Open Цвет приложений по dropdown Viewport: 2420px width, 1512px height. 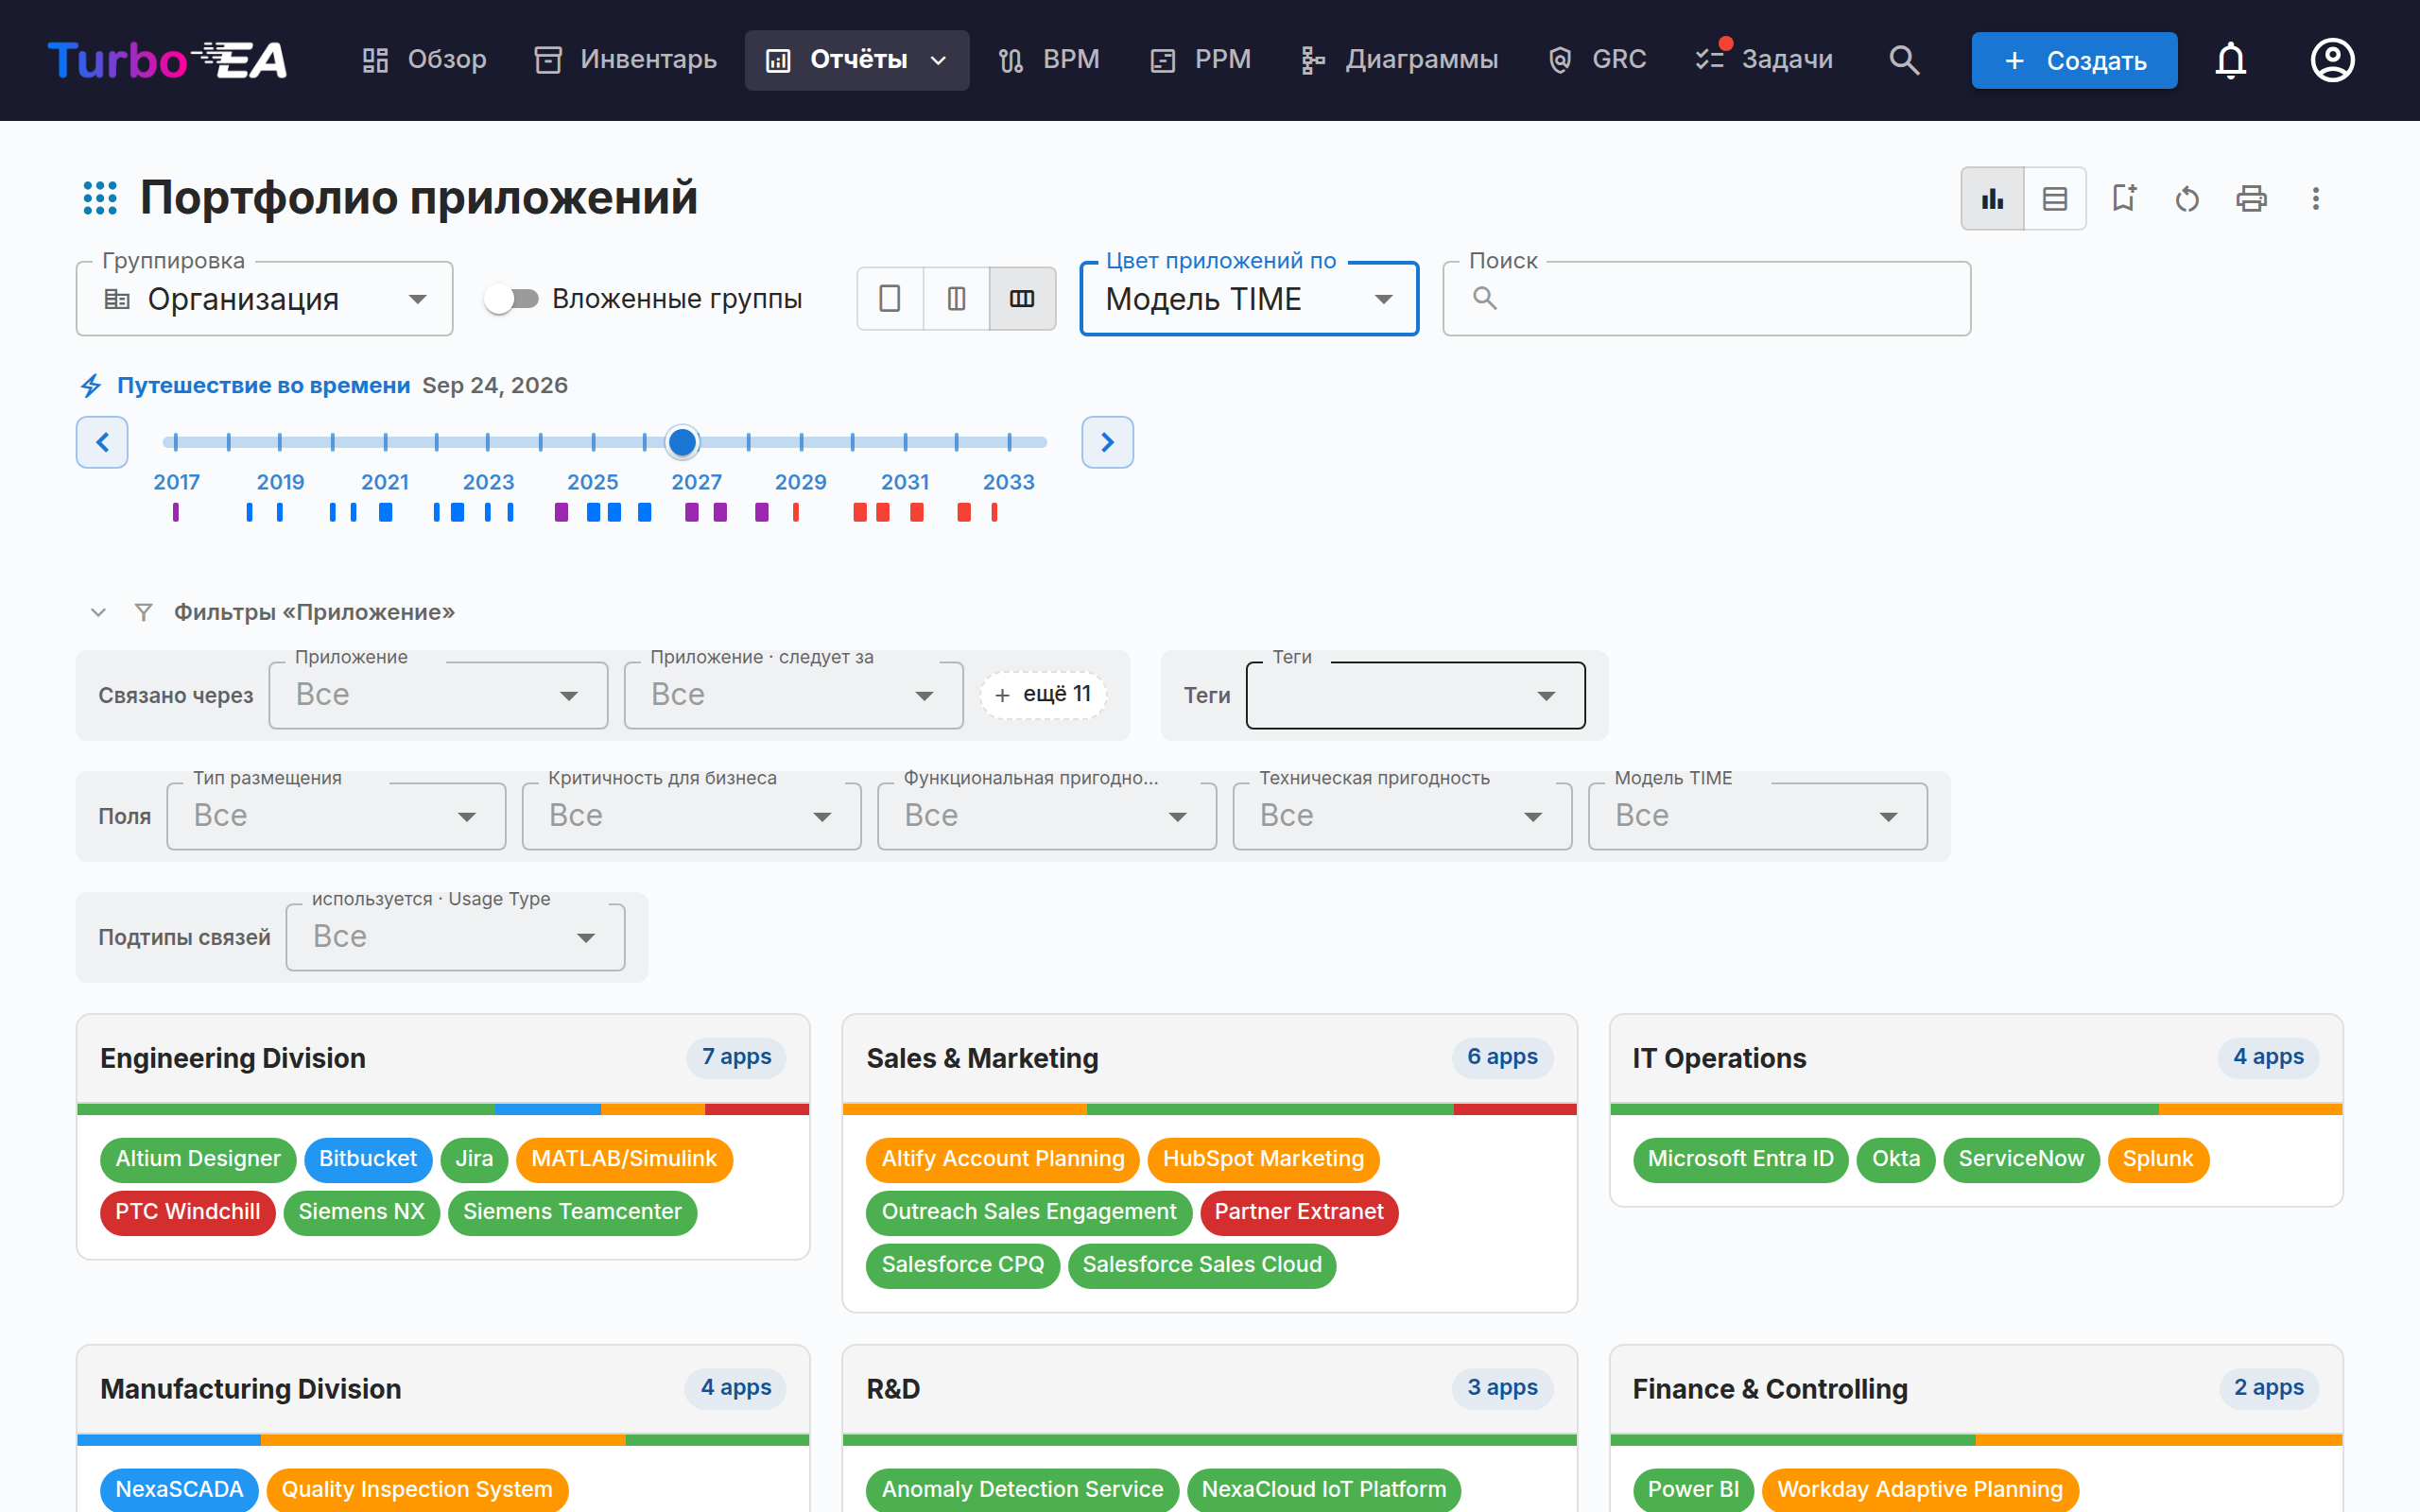pos(1249,299)
